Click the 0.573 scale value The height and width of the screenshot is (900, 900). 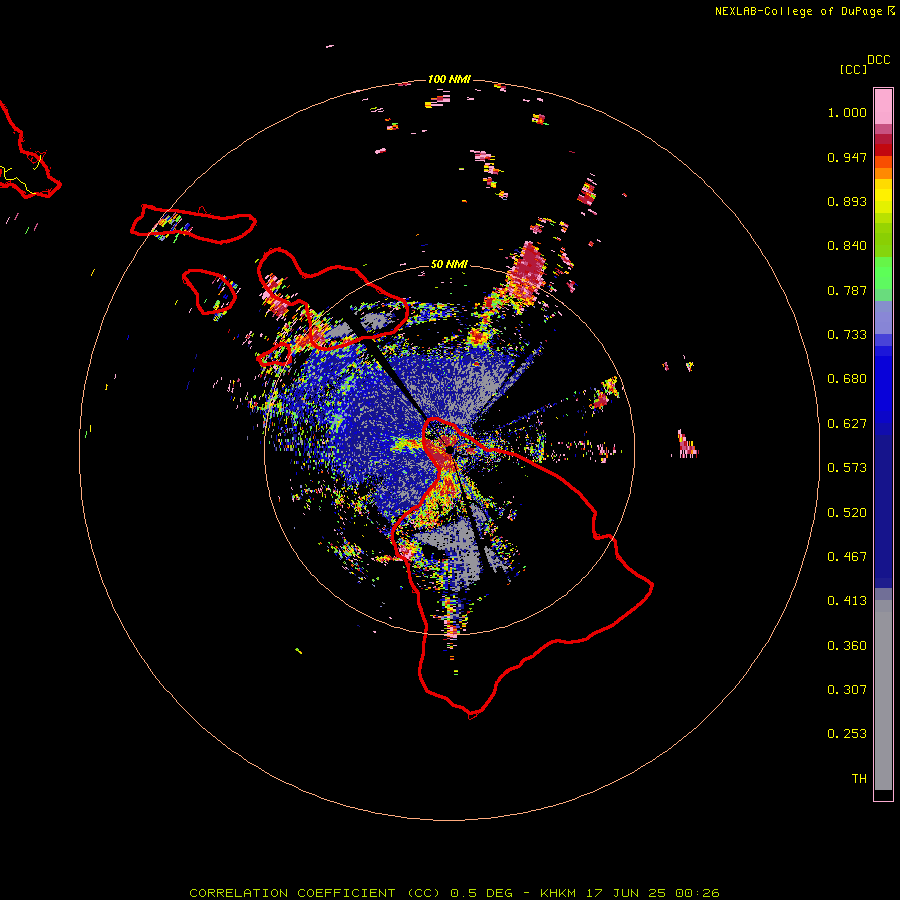pyautogui.click(x=847, y=468)
